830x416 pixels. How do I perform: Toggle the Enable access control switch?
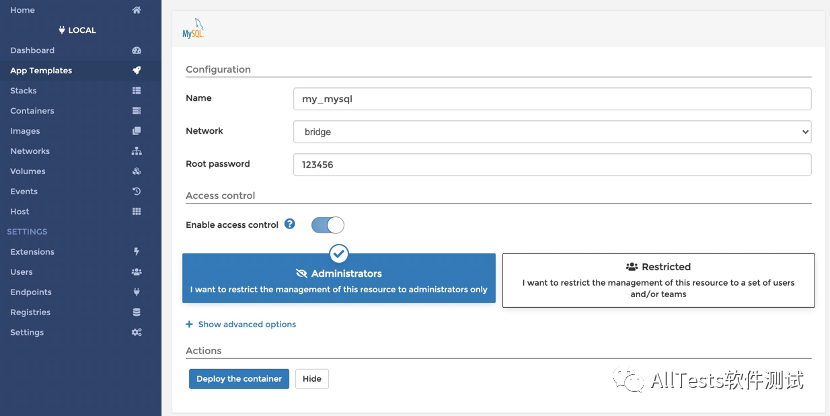[x=328, y=225]
